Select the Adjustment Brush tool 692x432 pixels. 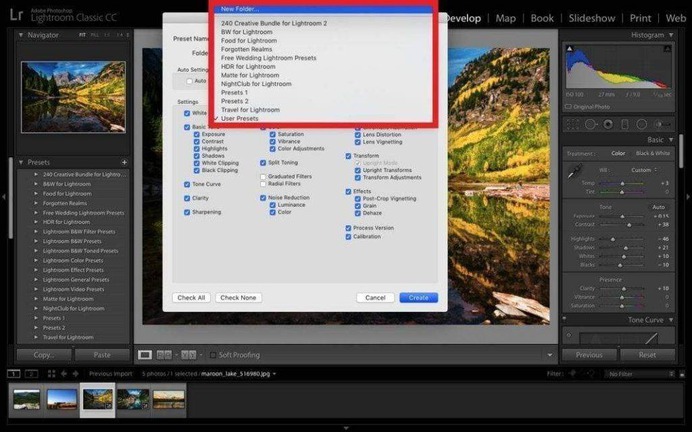(x=661, y=125)
